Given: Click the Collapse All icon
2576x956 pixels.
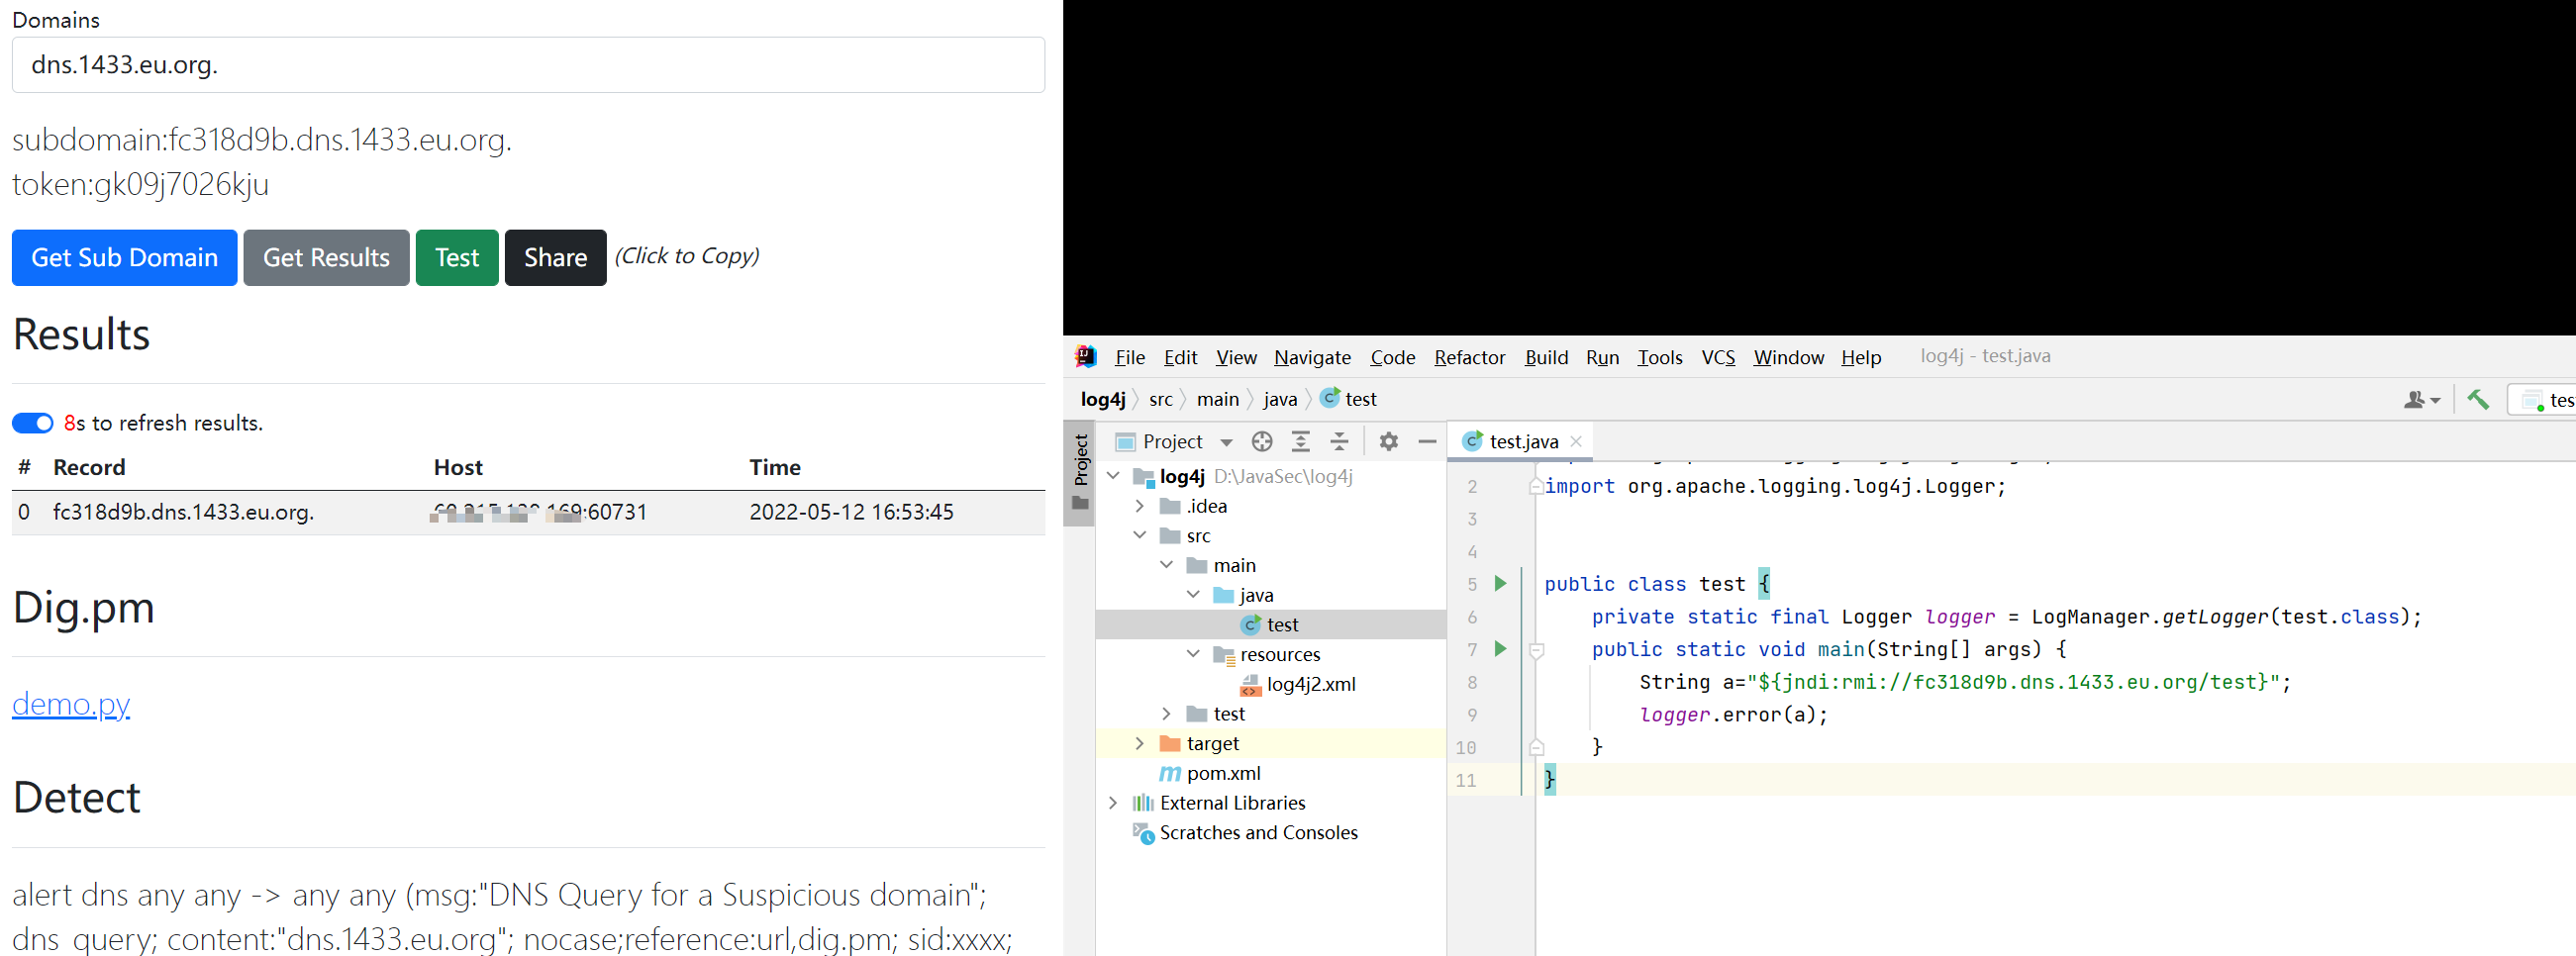Looking at the screenshot, I should [x=1339, y=441].
